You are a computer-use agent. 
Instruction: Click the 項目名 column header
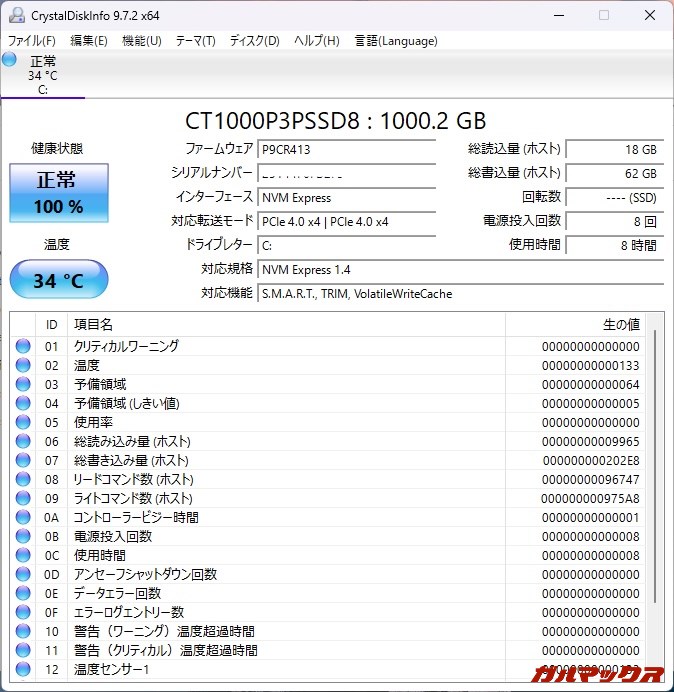pos(93,325)
